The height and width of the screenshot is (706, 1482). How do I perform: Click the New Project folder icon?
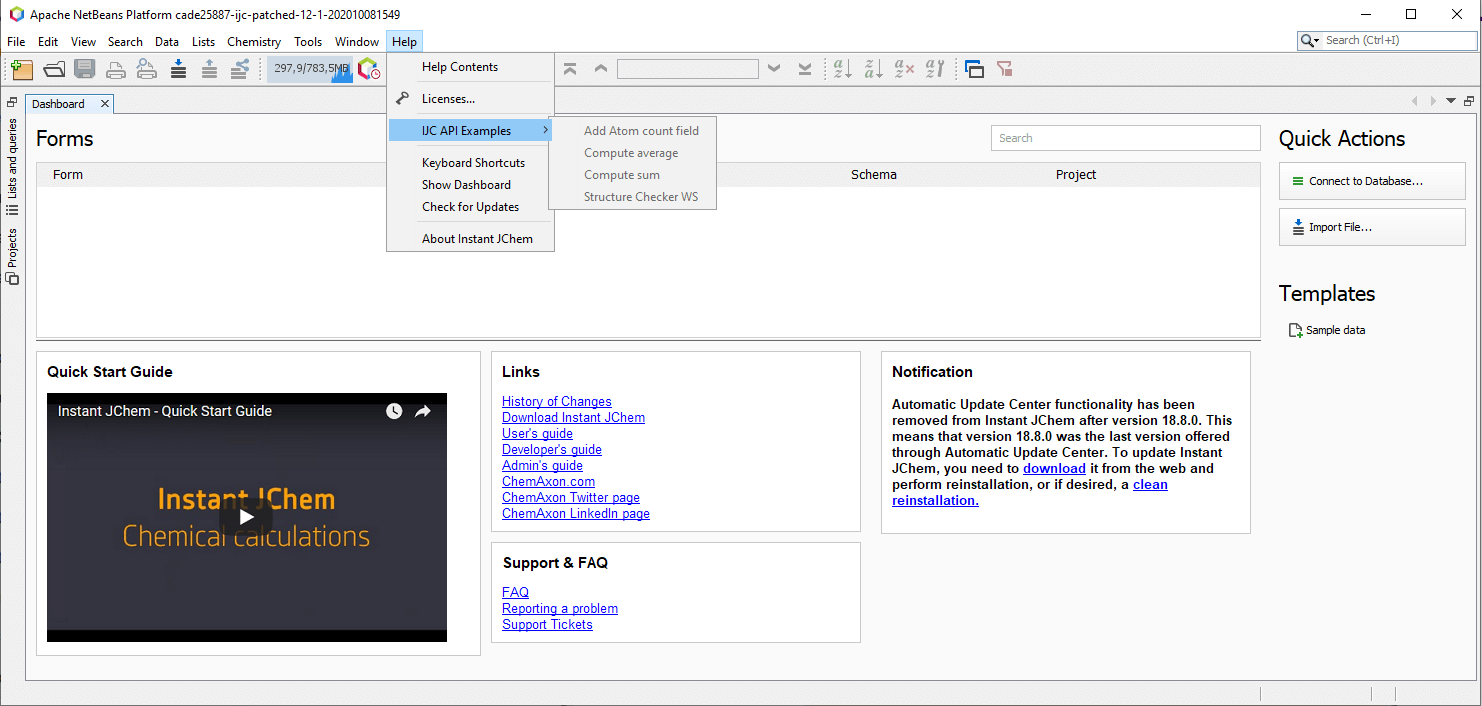point(22,69)
